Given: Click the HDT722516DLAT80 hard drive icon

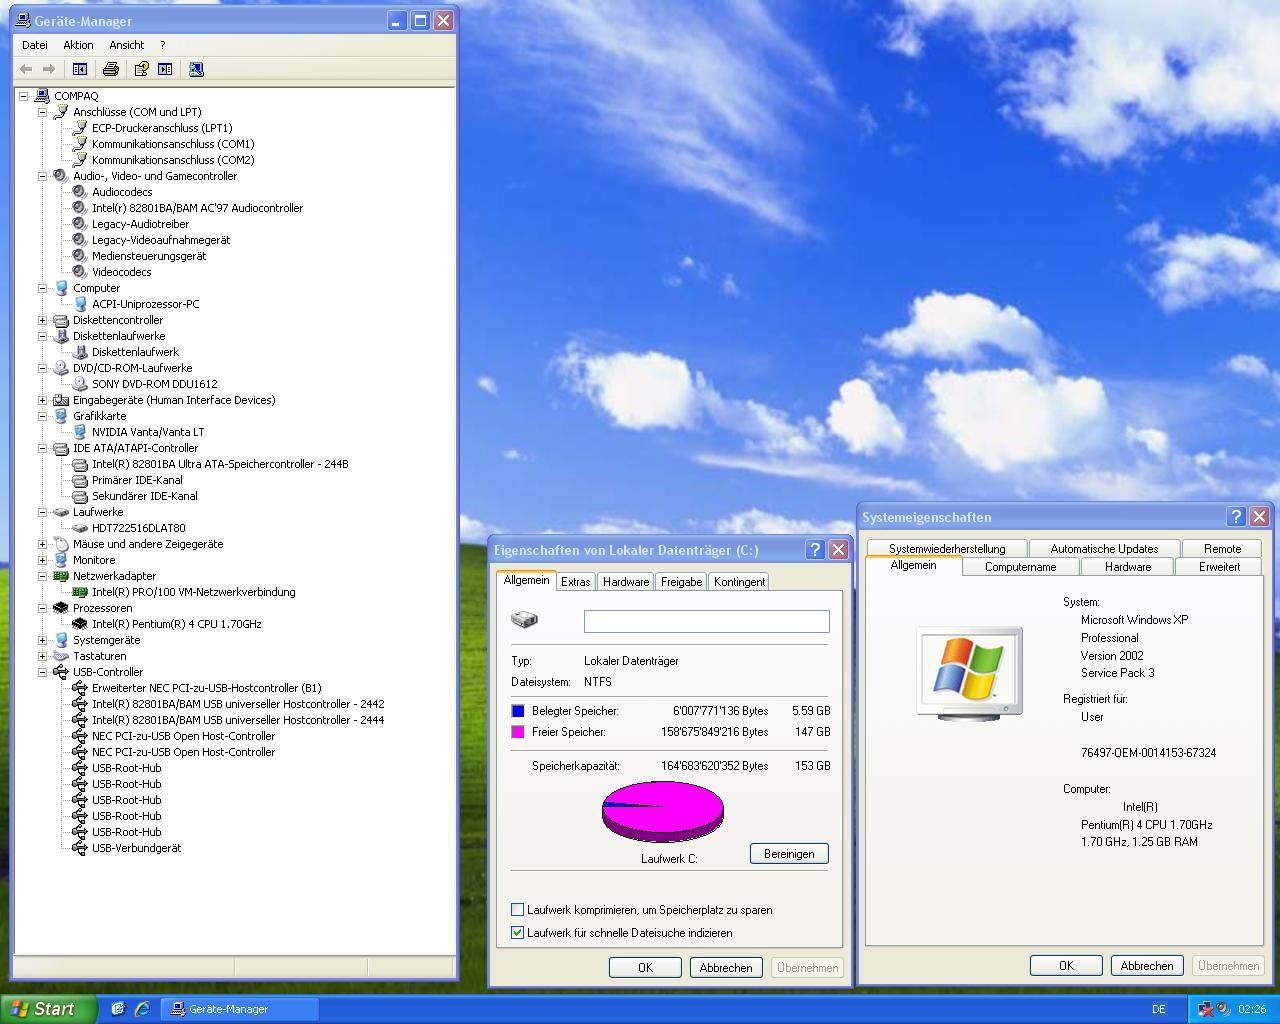Looking at the screenshot, I should pos(80,528).
